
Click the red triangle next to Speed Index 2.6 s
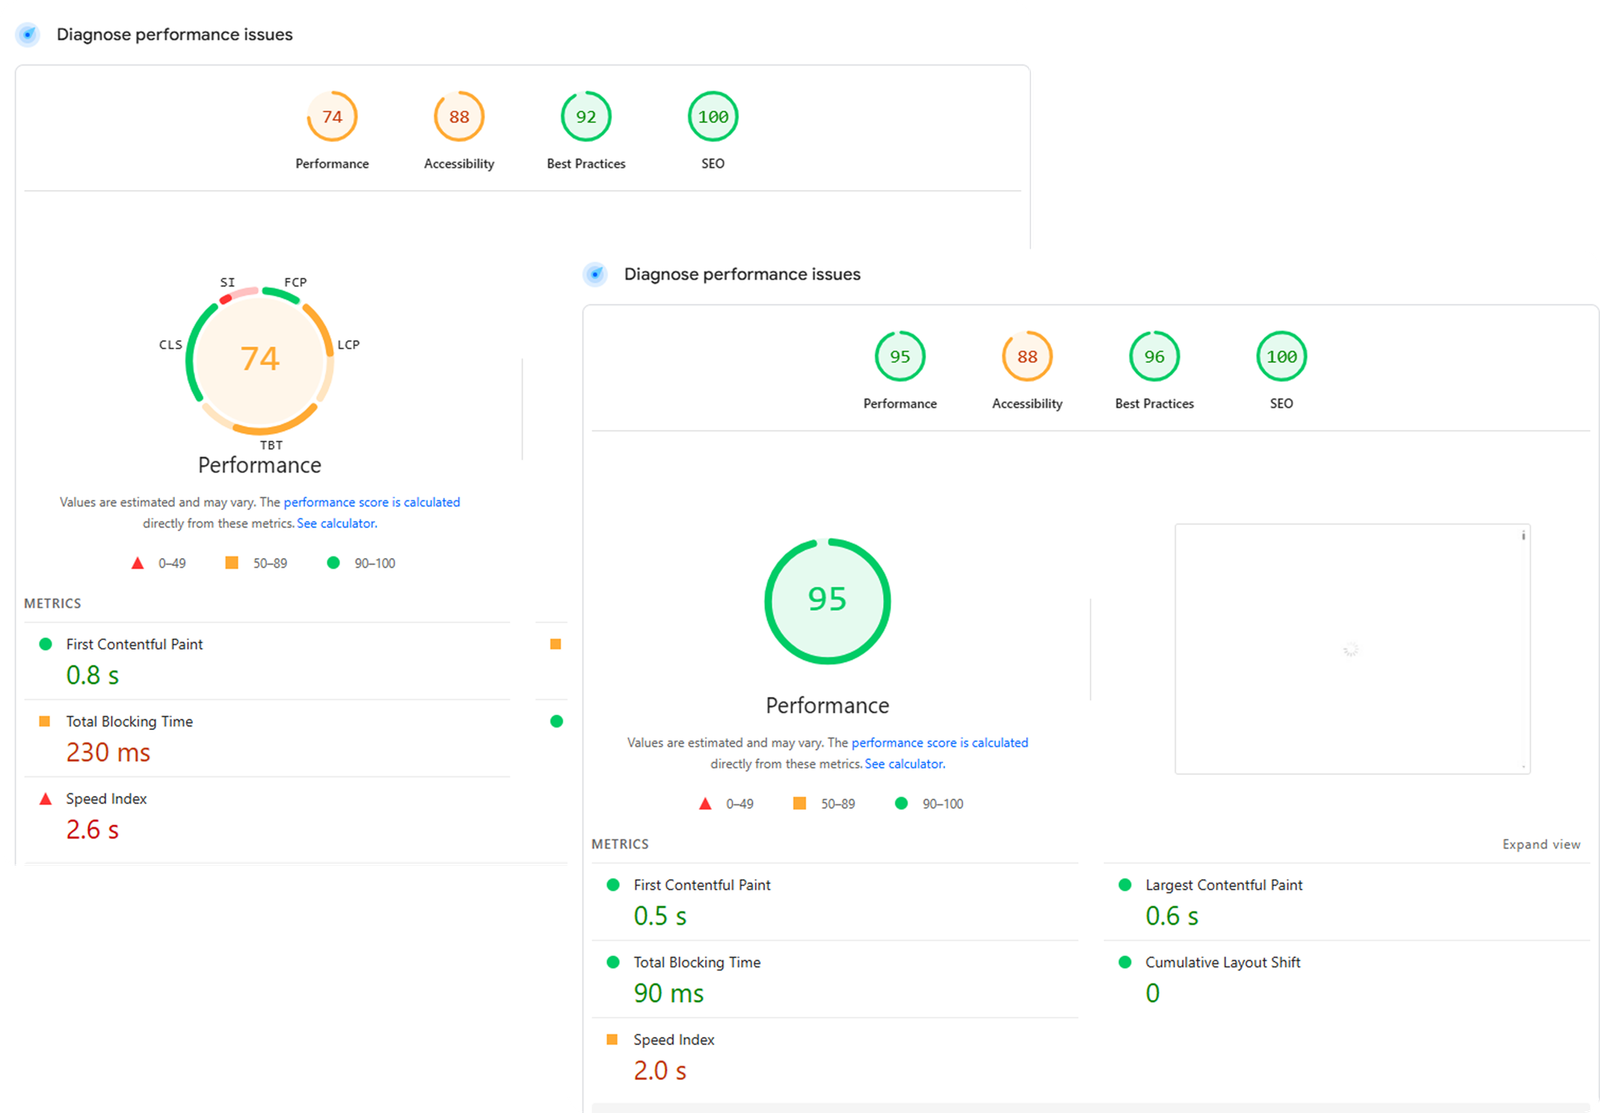45,799
